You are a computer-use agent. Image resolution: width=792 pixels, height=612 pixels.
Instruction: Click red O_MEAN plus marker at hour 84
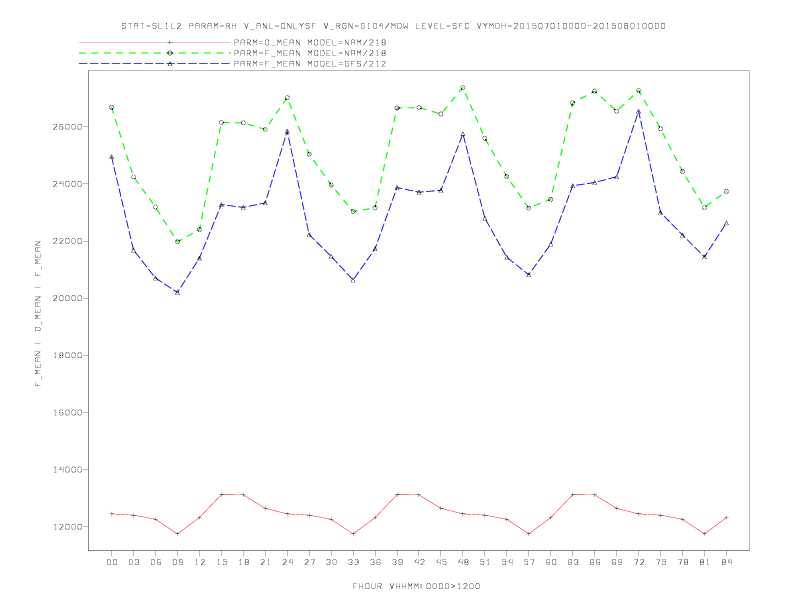point(726,518)
